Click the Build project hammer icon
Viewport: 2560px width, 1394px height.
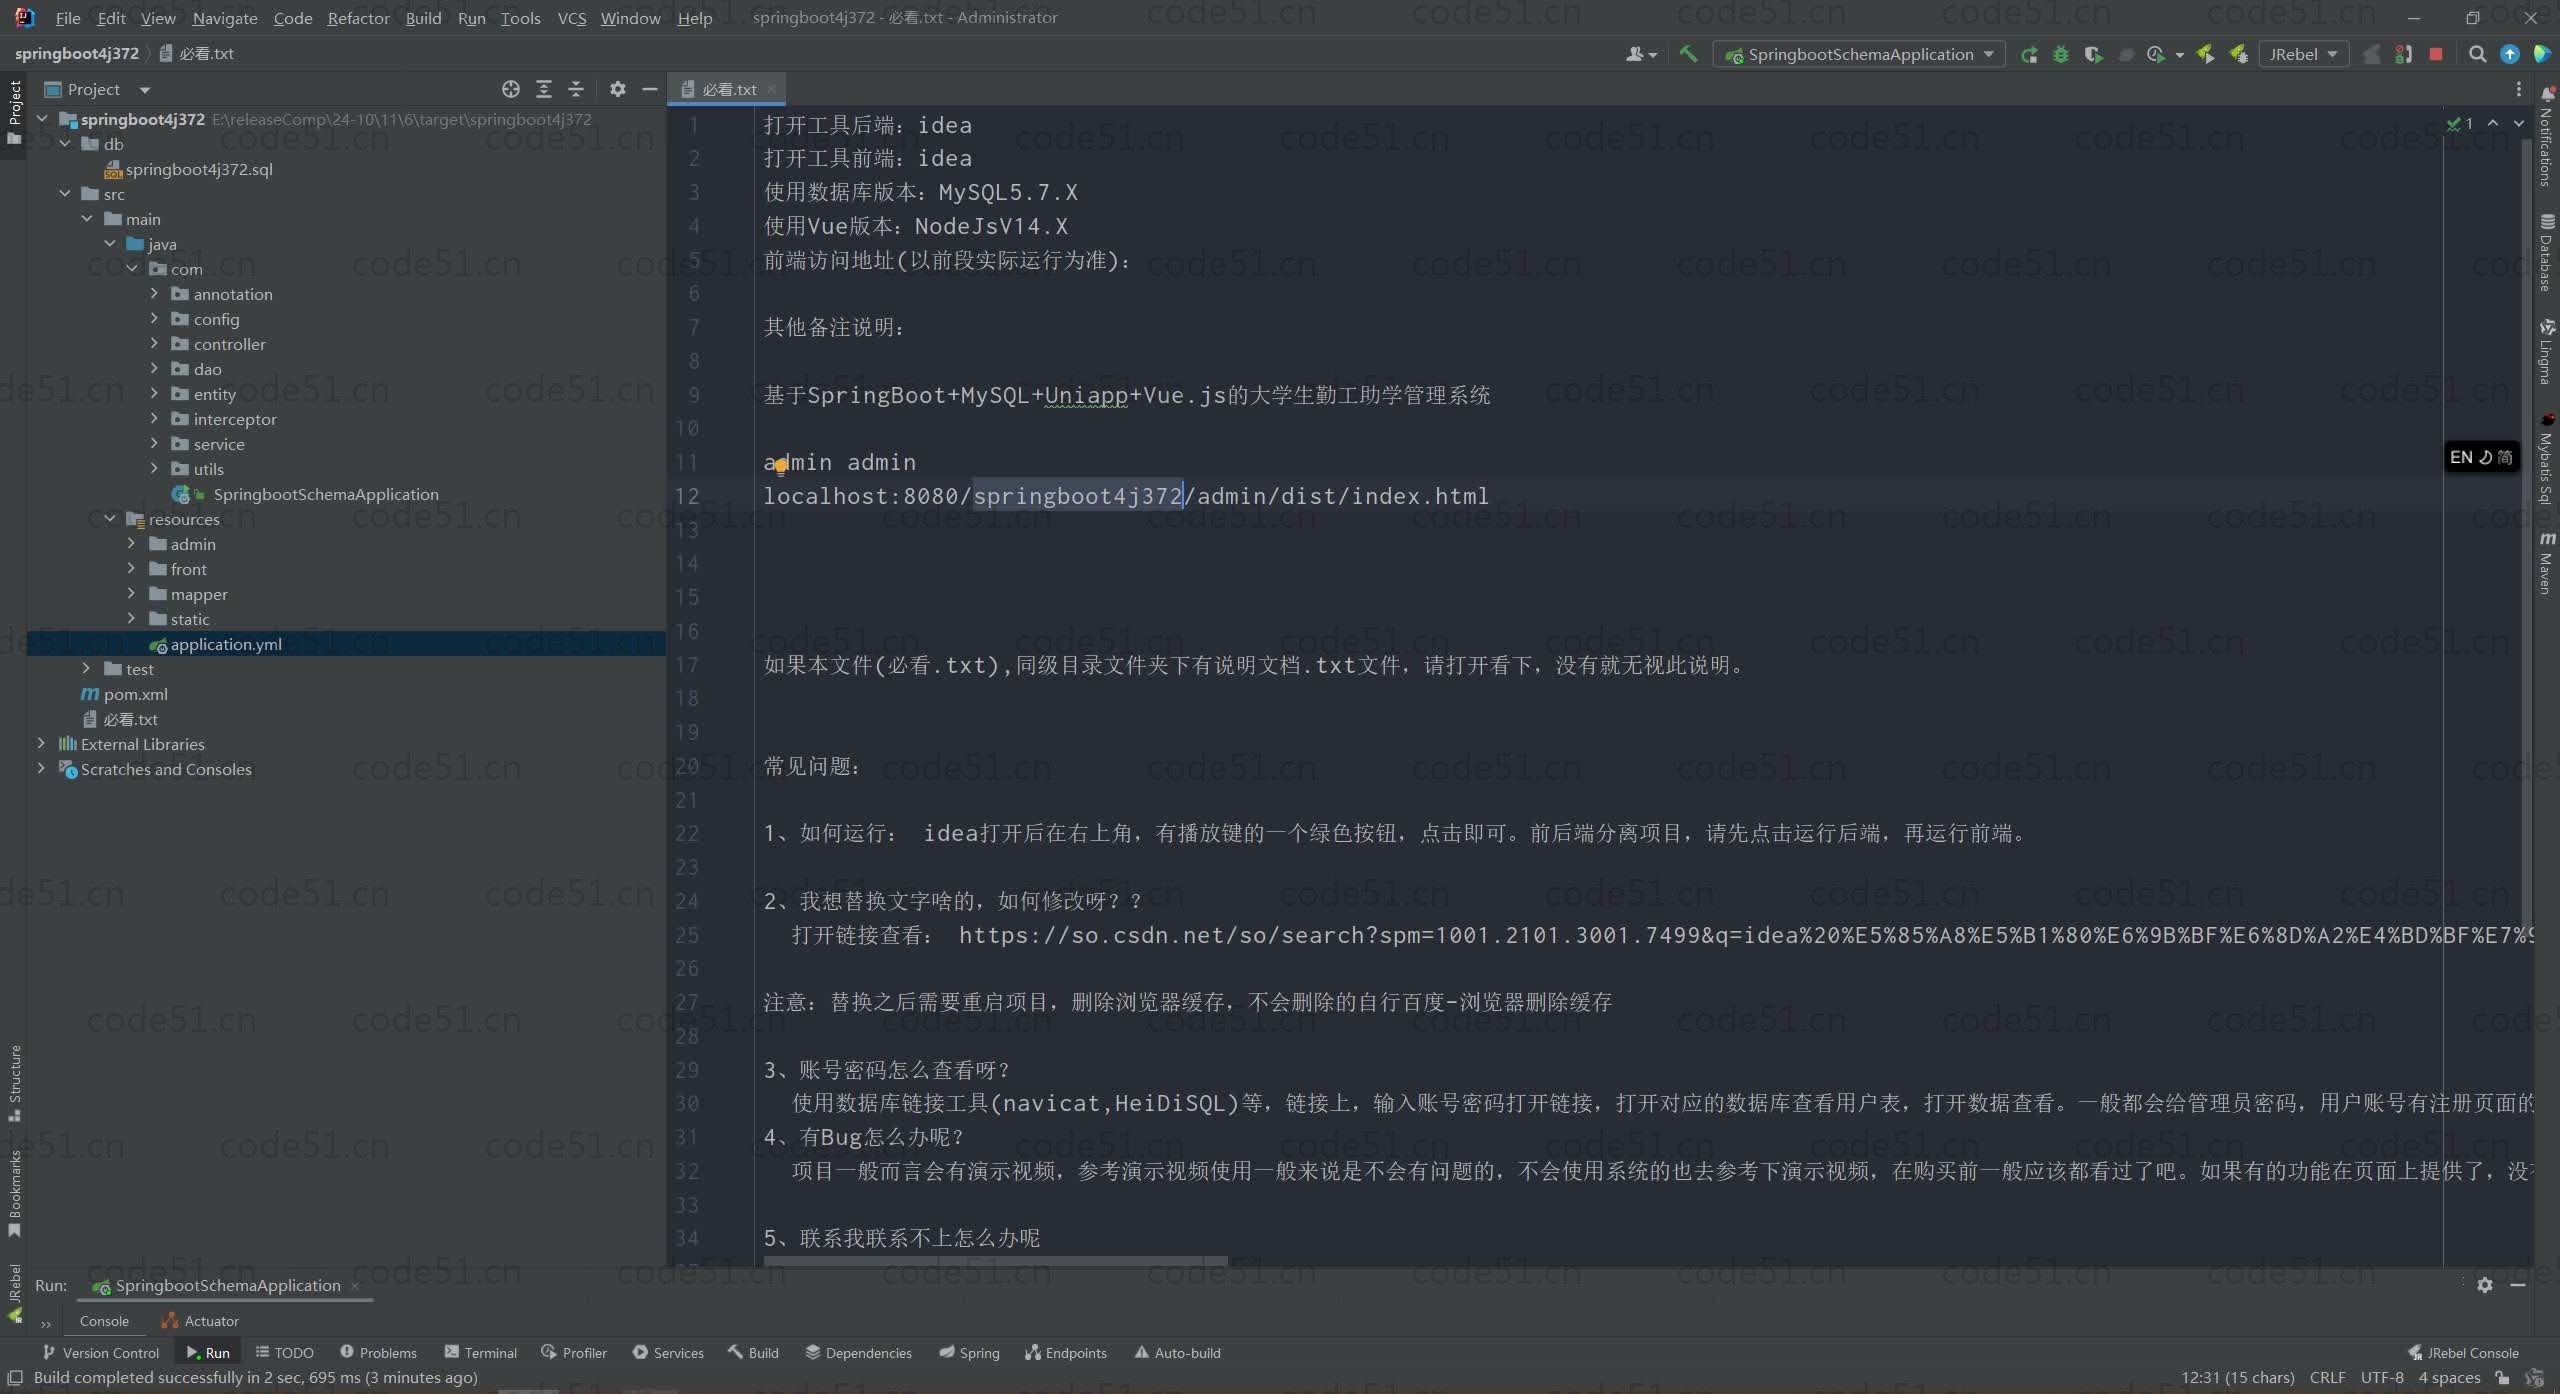(x=1688, y=54)
